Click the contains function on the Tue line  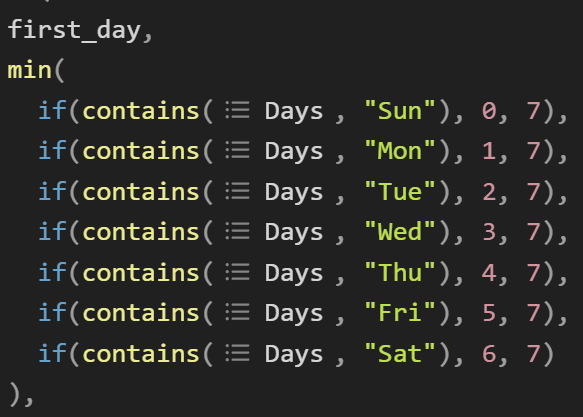(141, 191)
